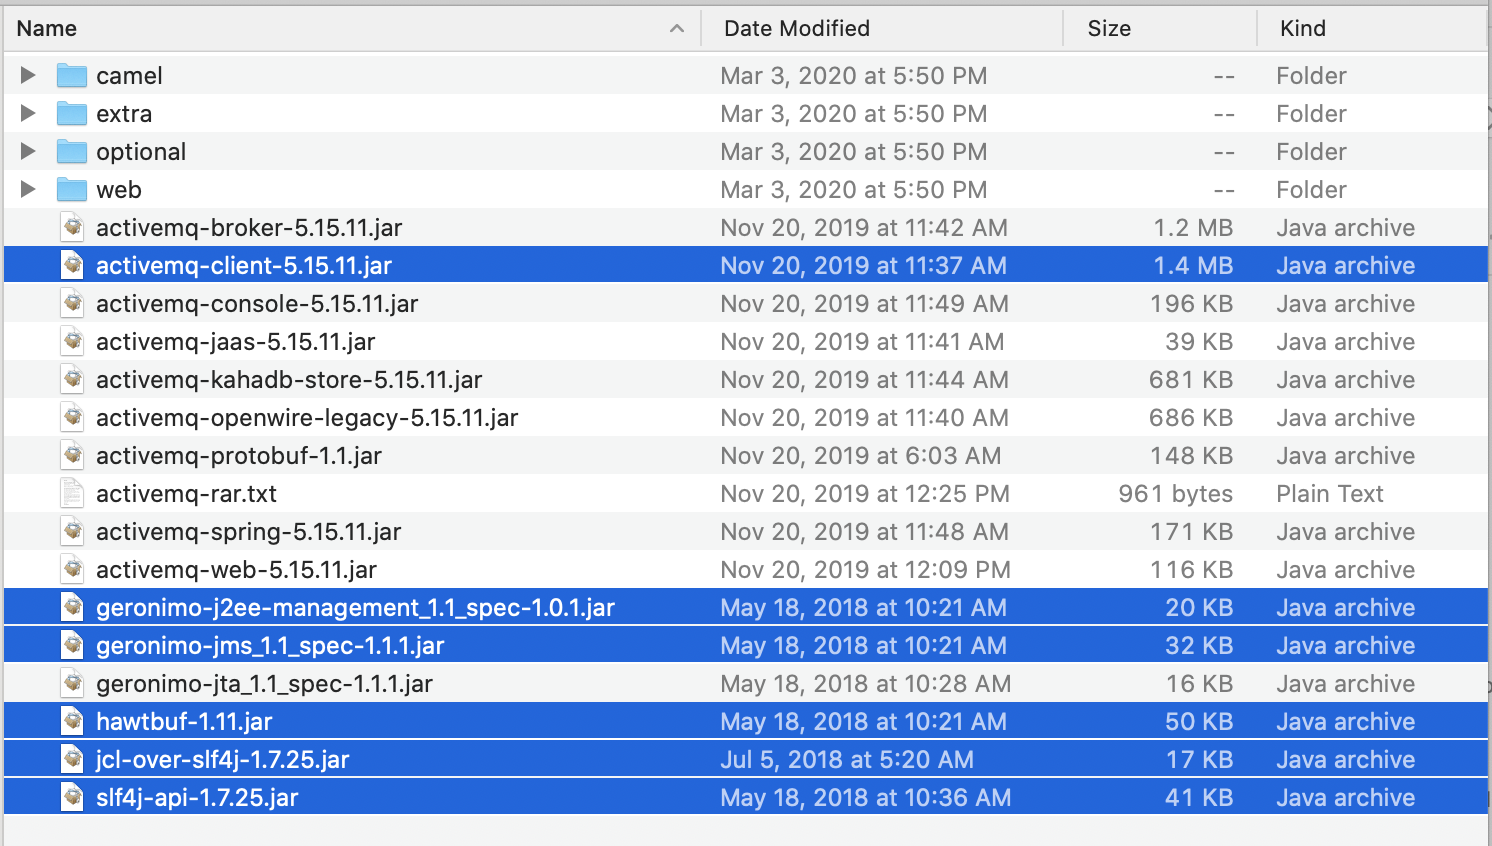
Task: Click file name geronimo-jta_1.1_spec-1.1.1.jar
Action: pyautogui.click(x=264, y=684)
